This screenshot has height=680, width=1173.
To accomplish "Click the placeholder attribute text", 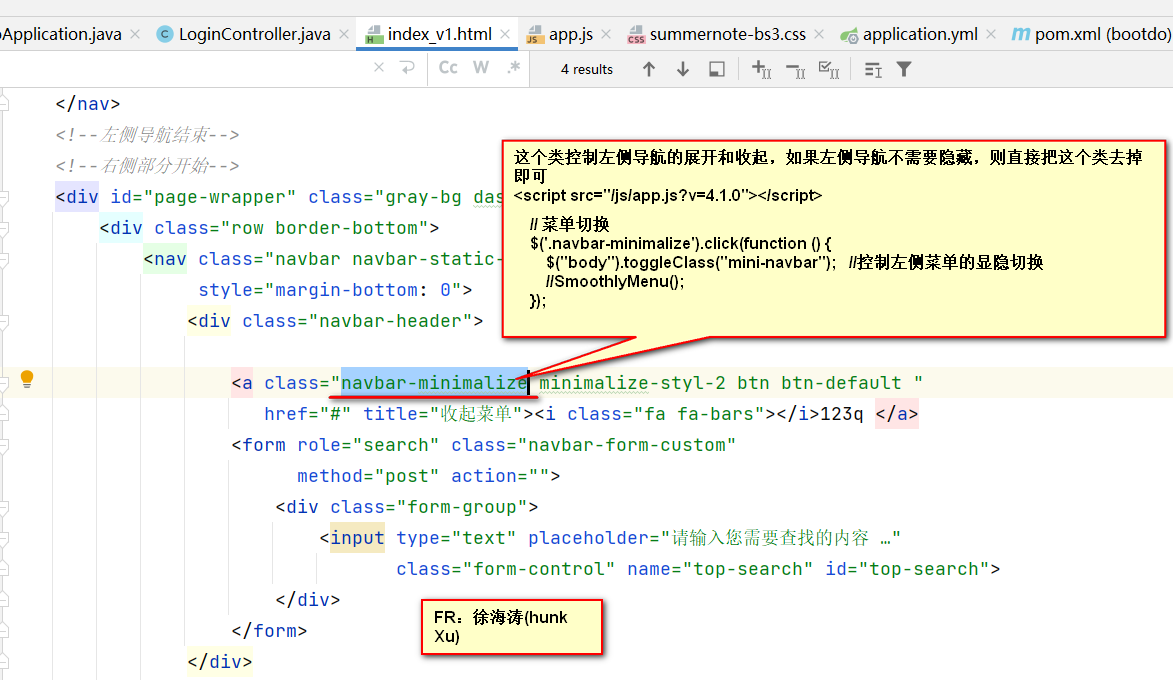I will 714,538.
